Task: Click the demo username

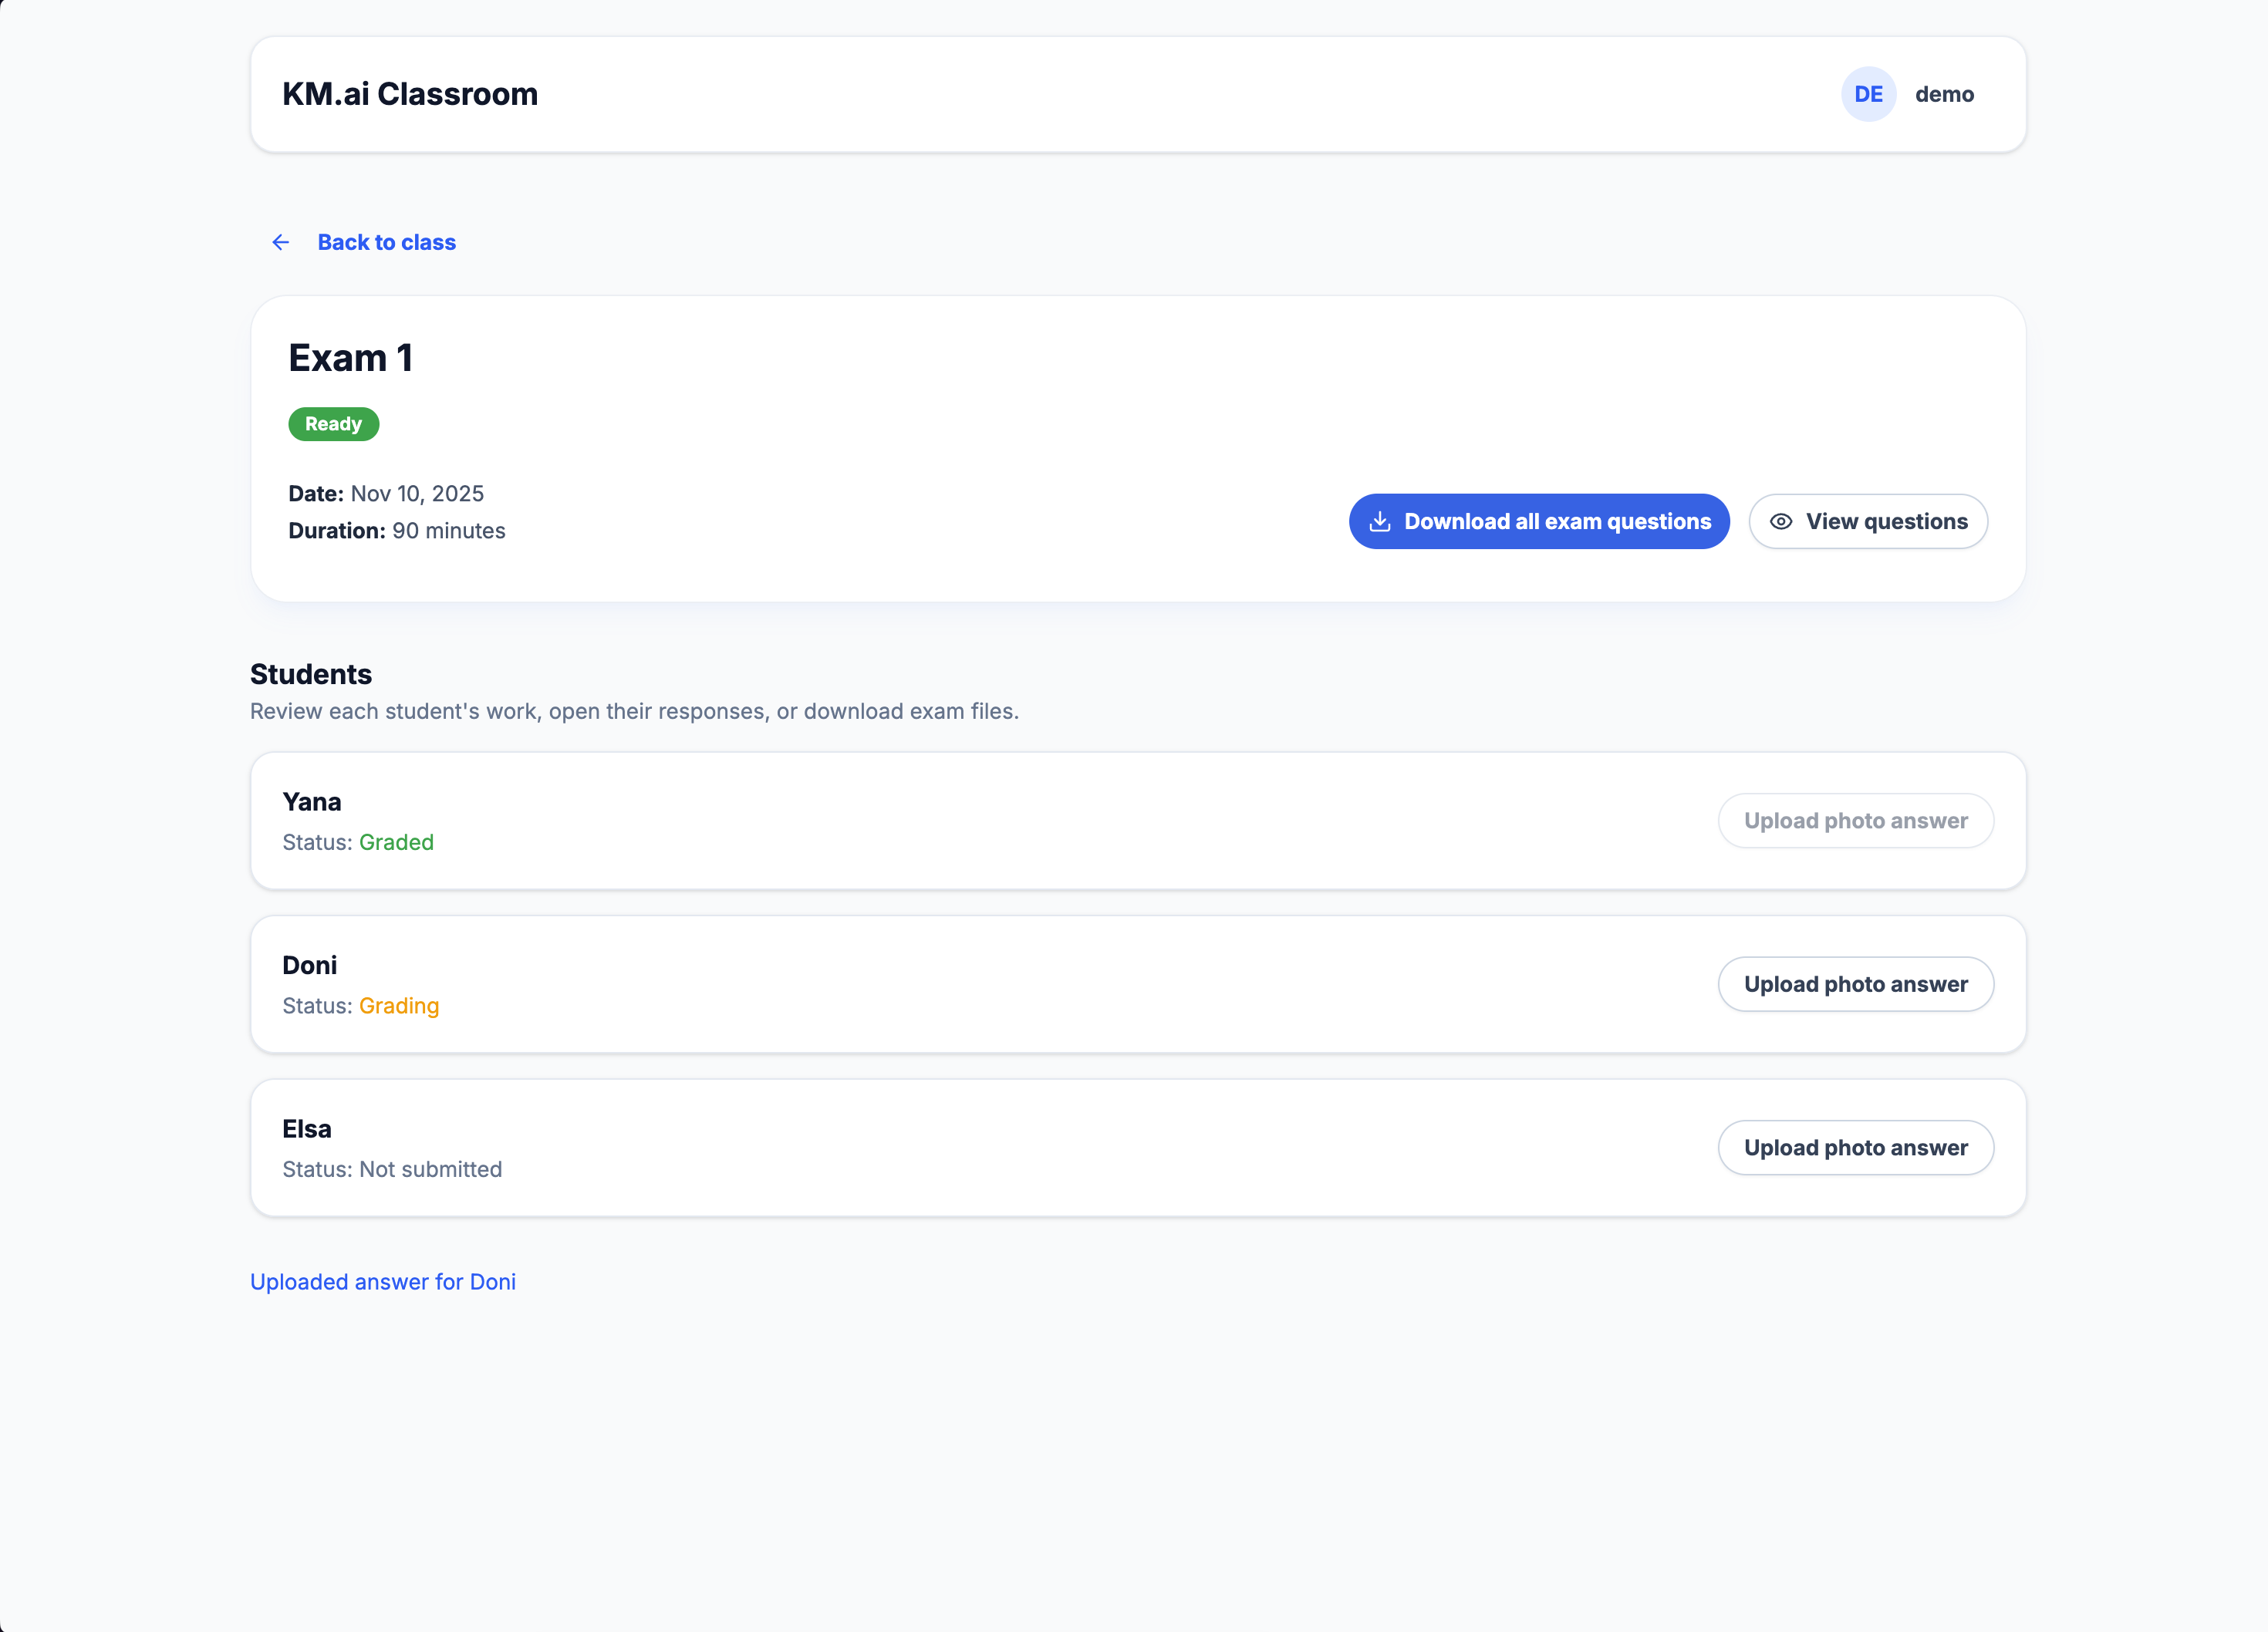Action: tap(1944, 94)
